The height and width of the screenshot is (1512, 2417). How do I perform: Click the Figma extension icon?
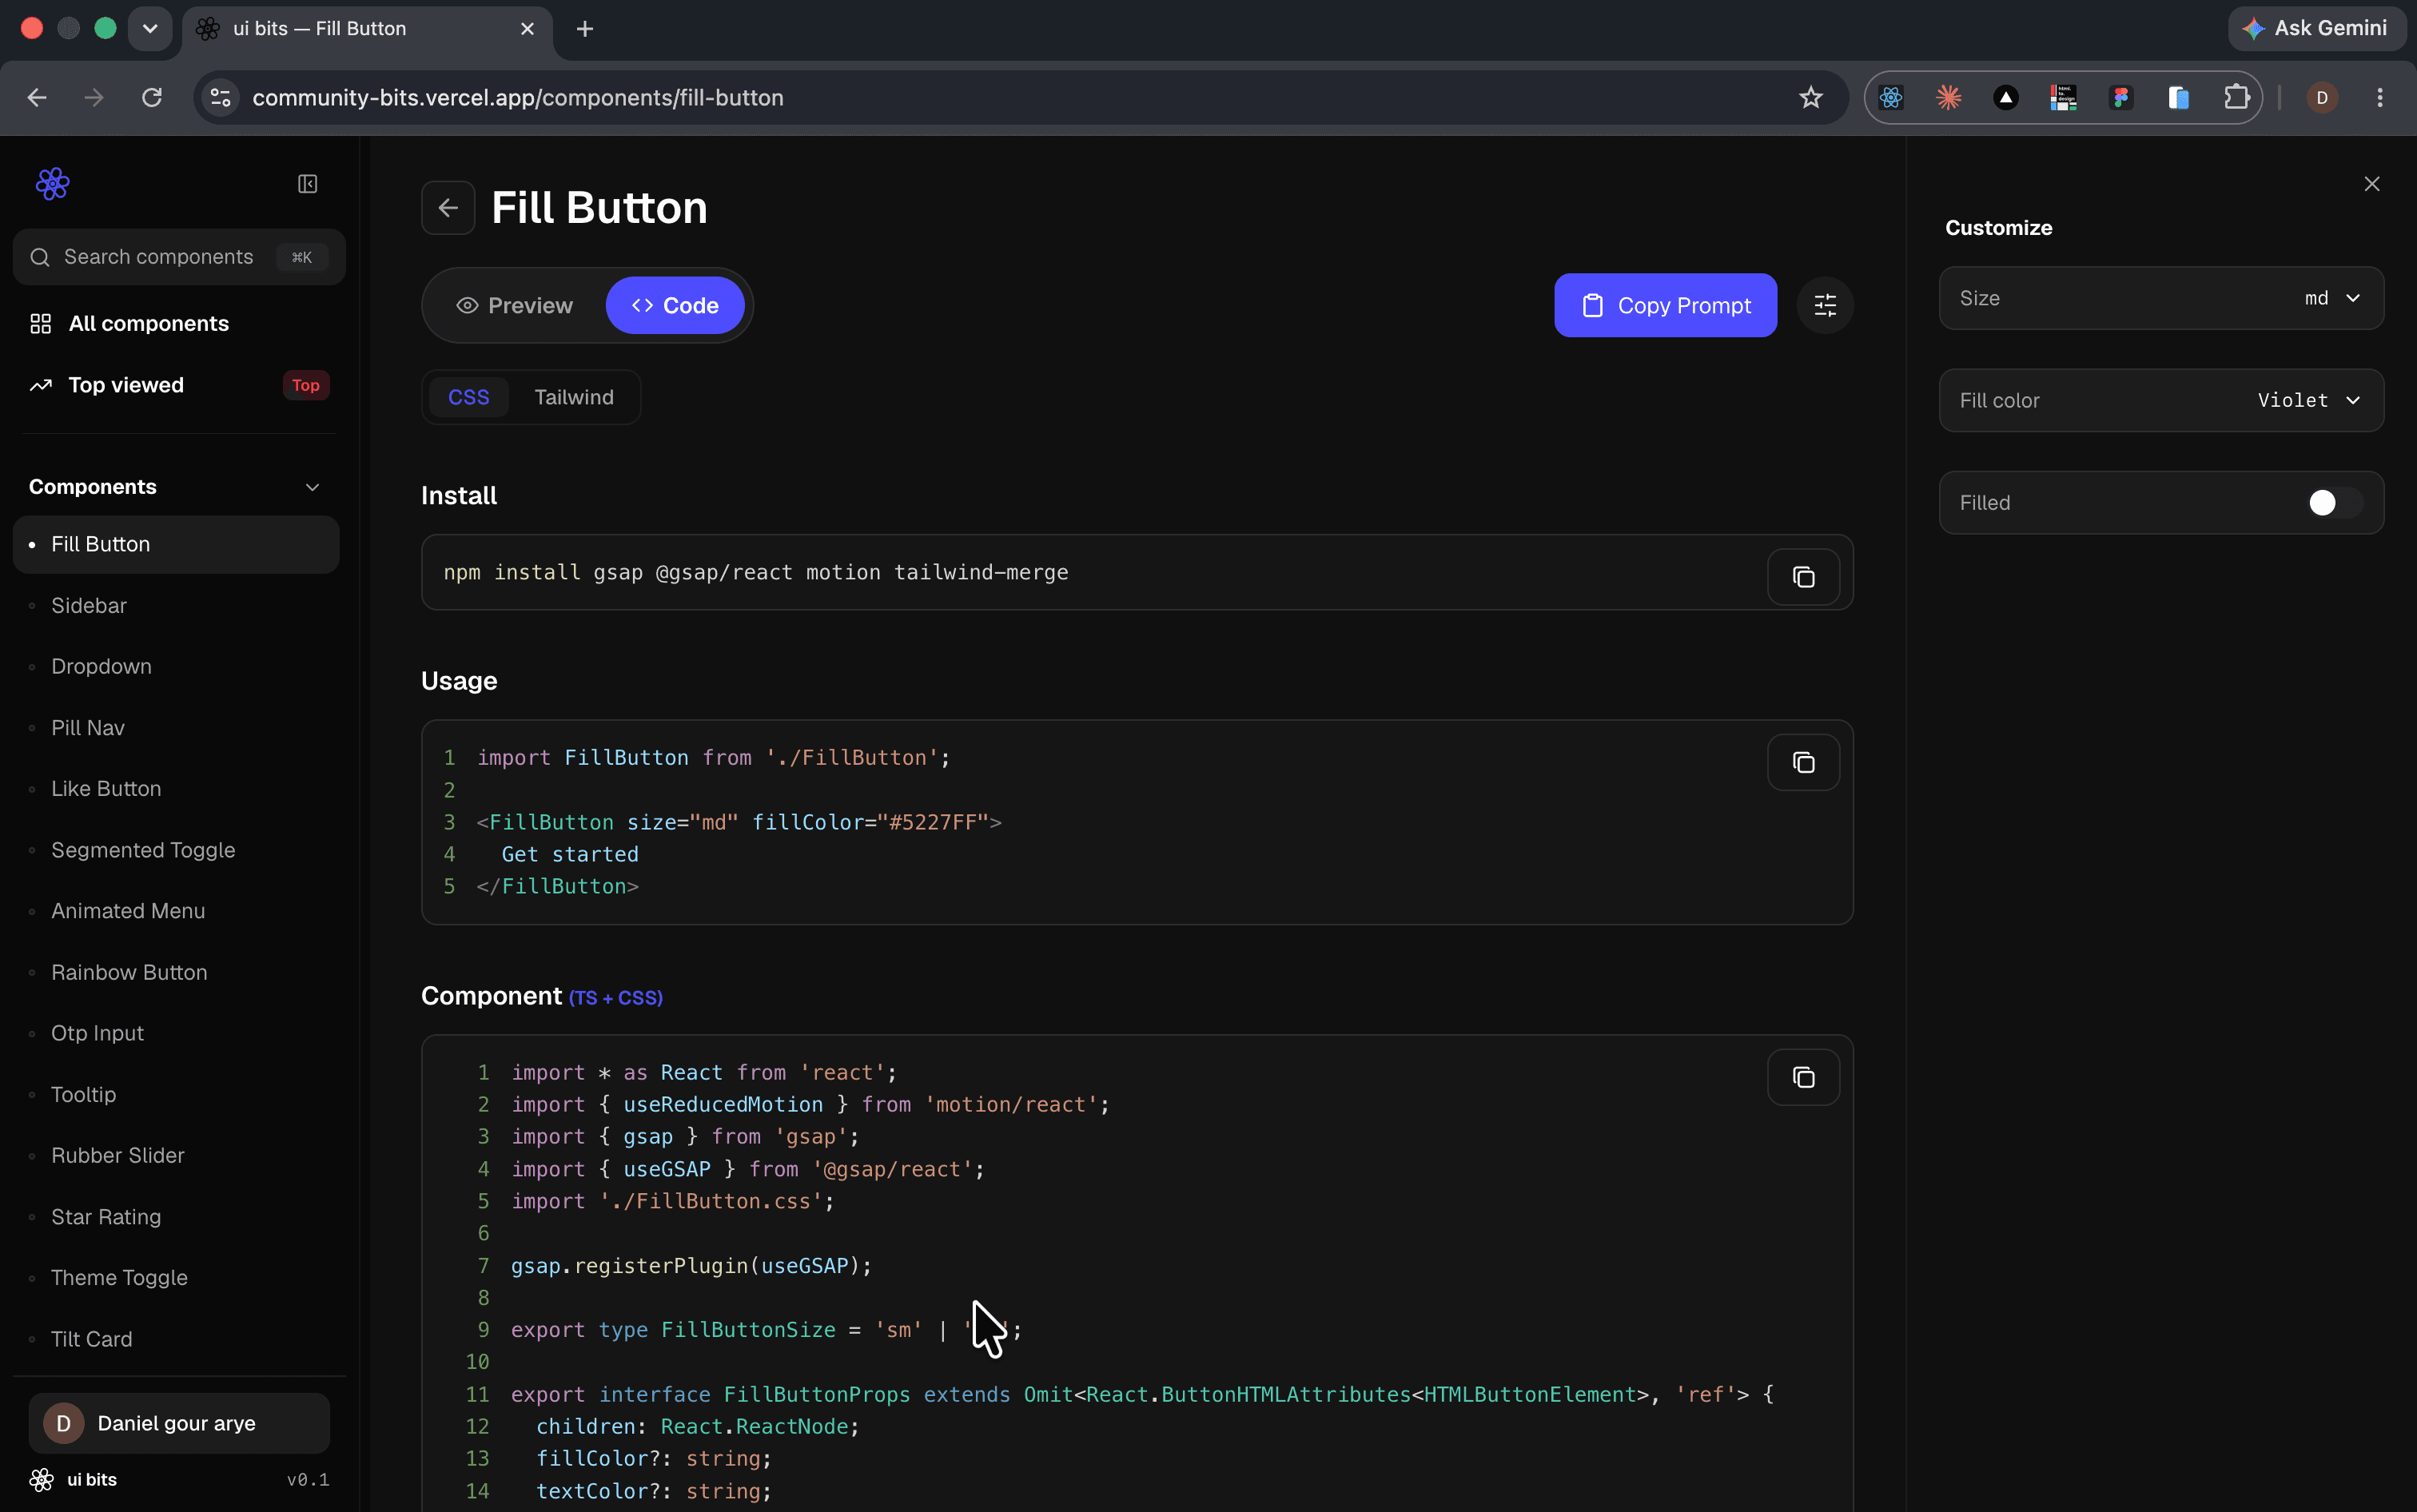coord(2121,98)
